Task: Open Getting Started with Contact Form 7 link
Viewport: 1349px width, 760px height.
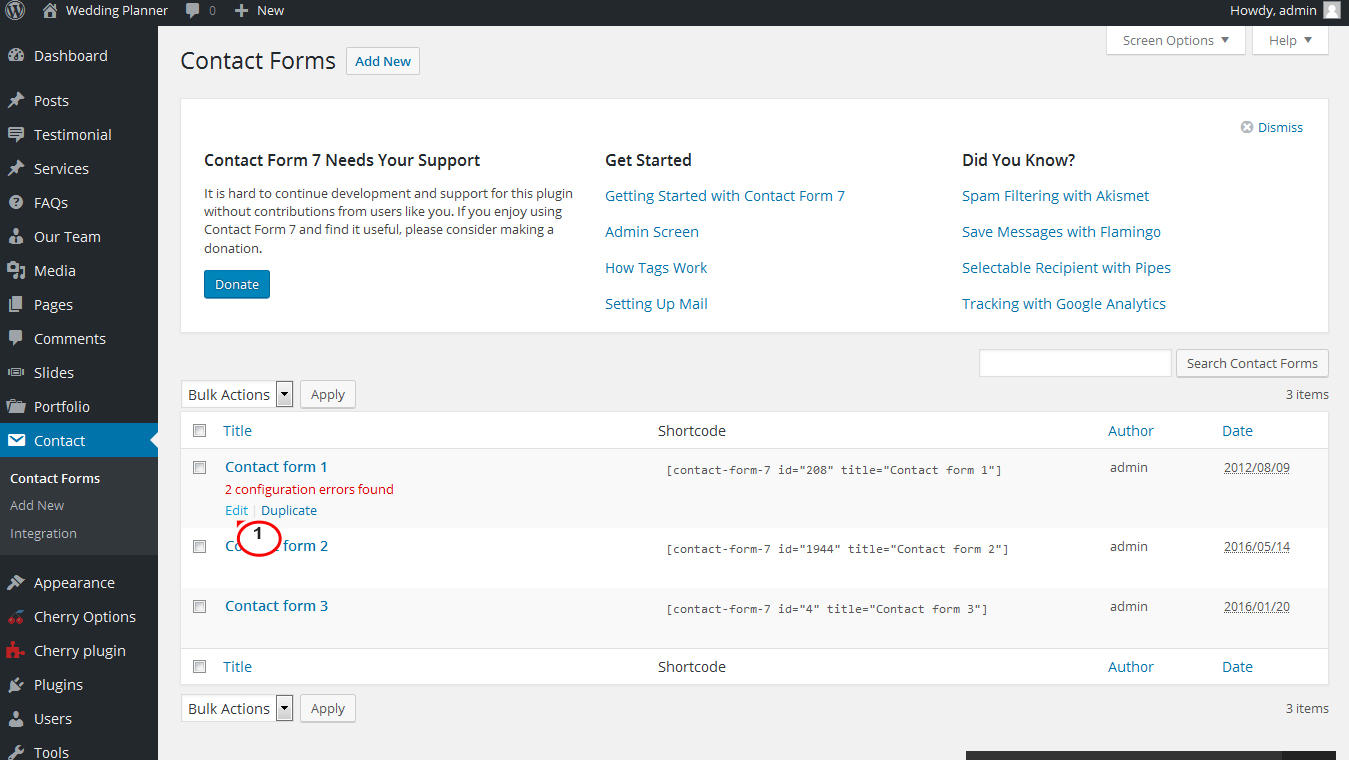Action: [725, 196]
